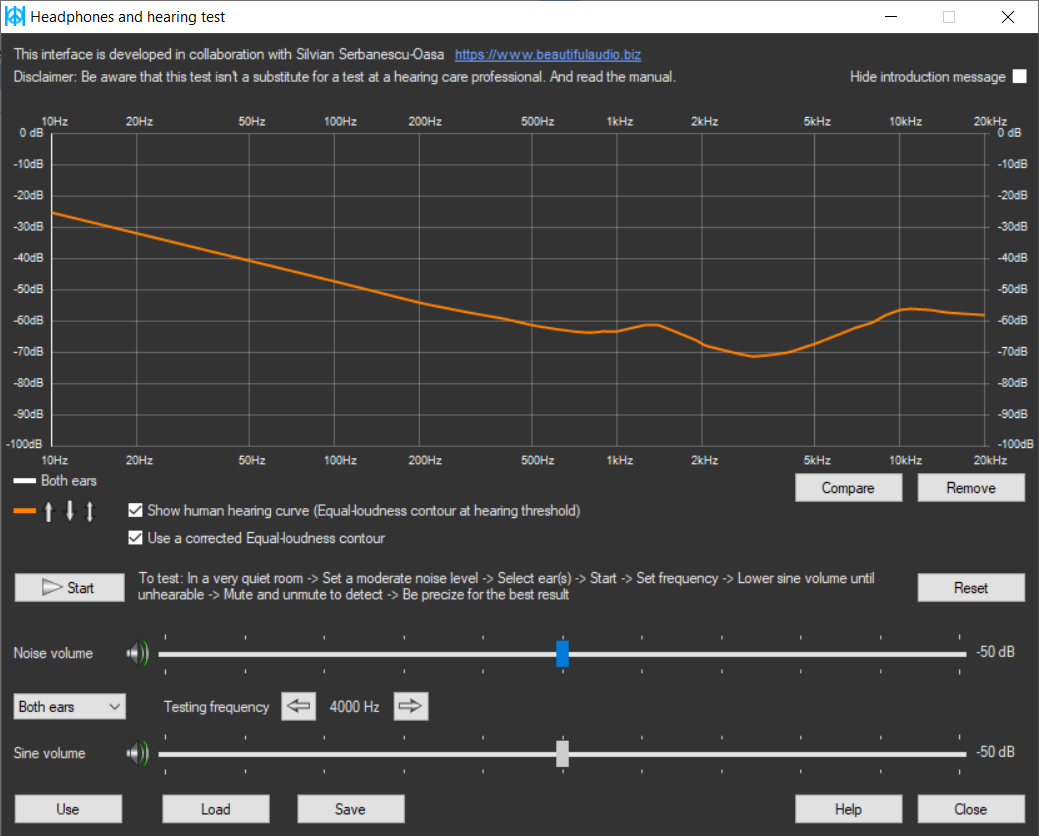The height and width of the screenshot is (836, 1039).
Task: Disable the corrected Equal-loudness contour
Action: click(136, 538)
